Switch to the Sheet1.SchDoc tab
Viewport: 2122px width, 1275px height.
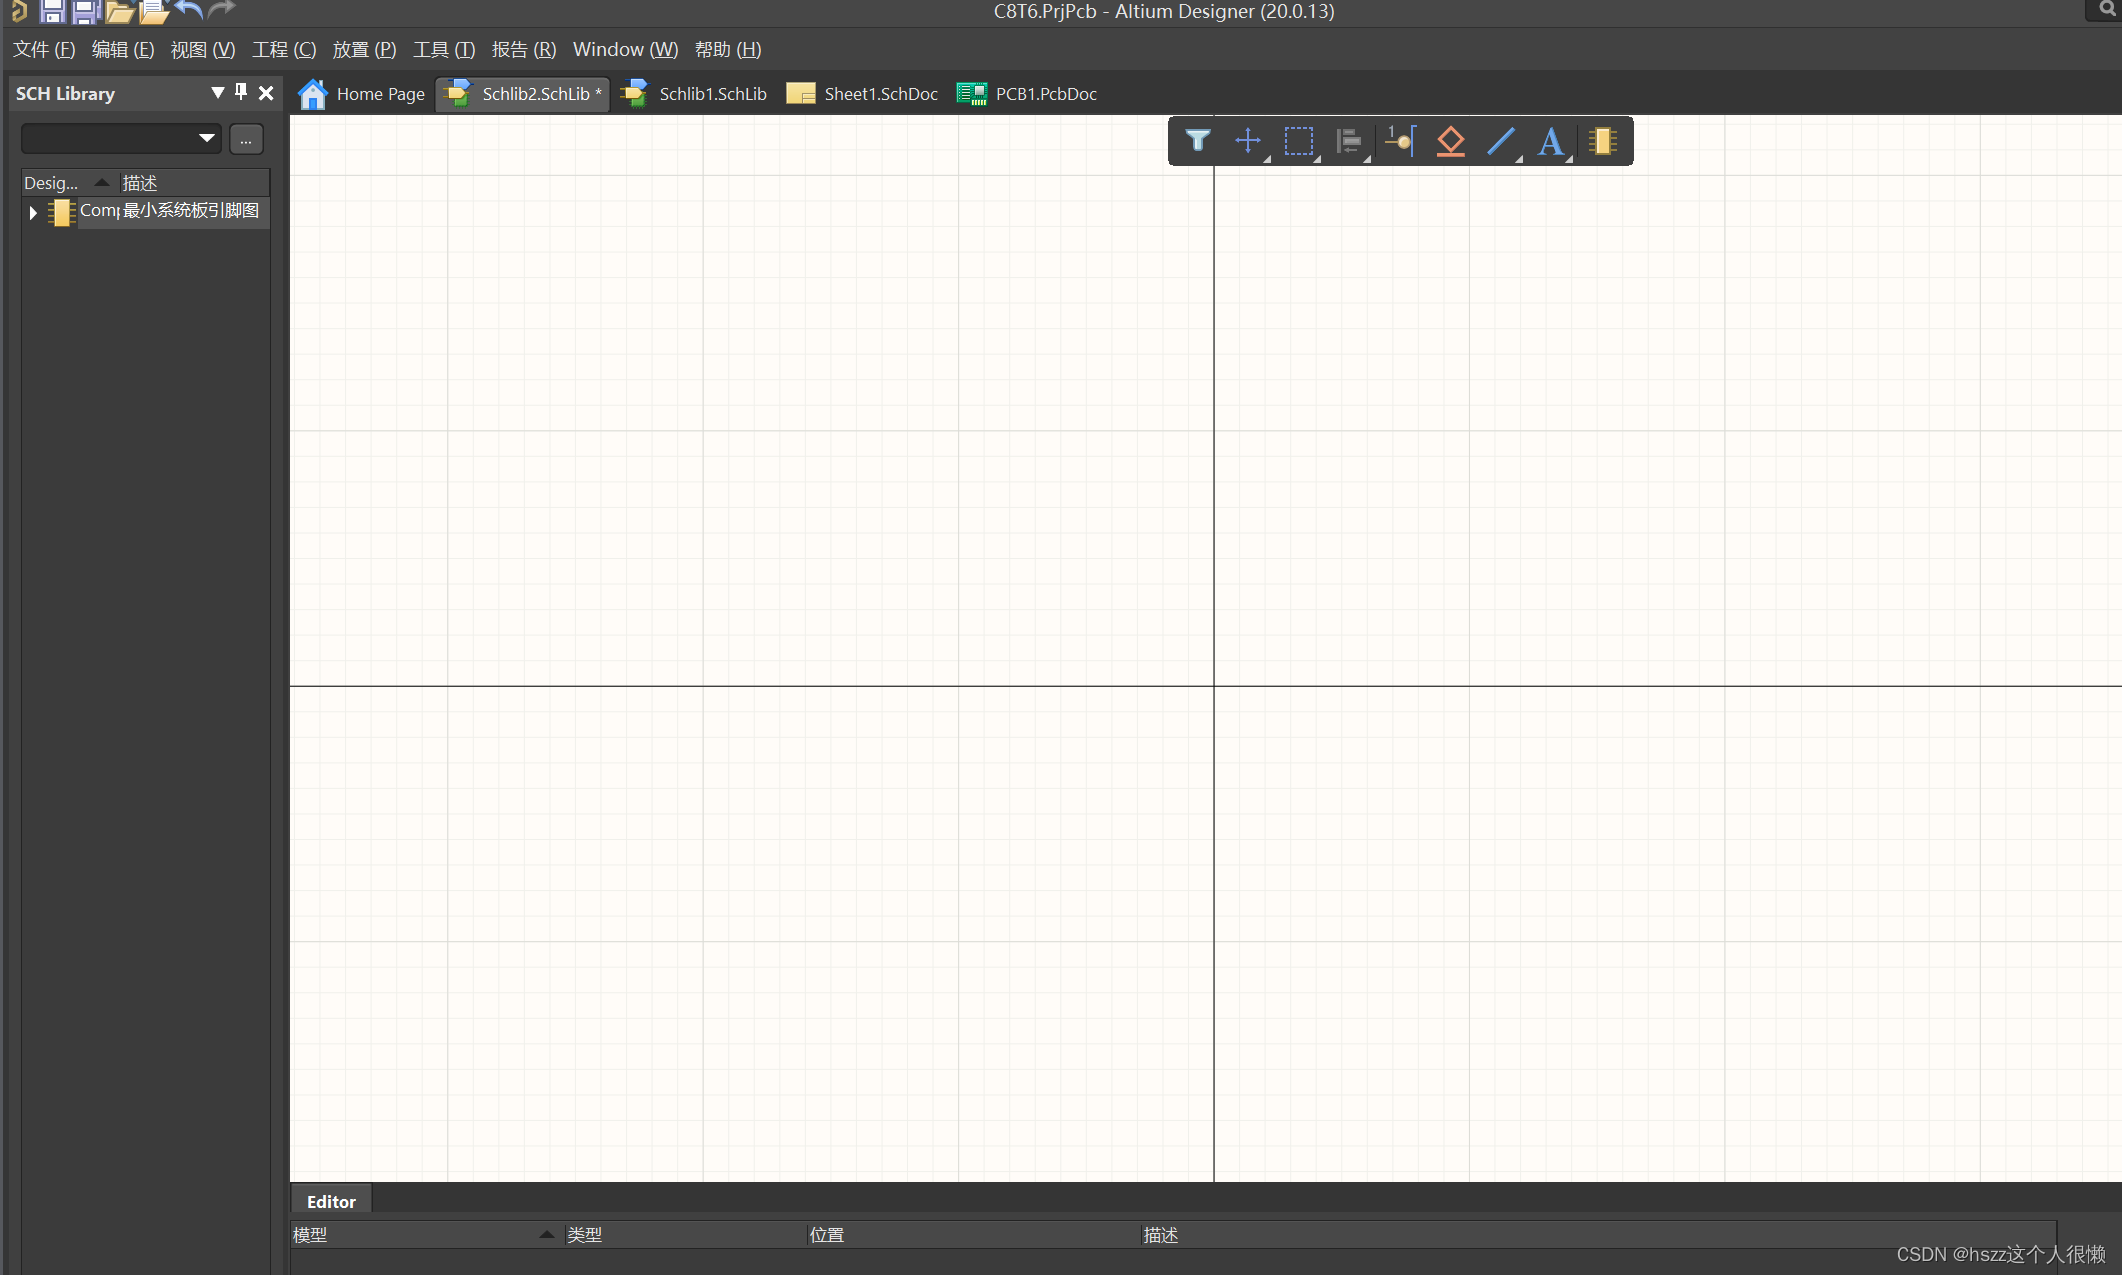(x=862, y=93)
